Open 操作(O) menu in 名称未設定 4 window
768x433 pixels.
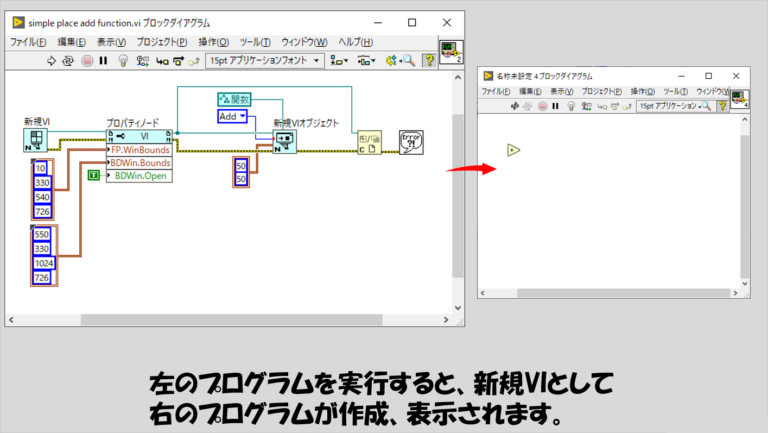[x=643, y=92]
